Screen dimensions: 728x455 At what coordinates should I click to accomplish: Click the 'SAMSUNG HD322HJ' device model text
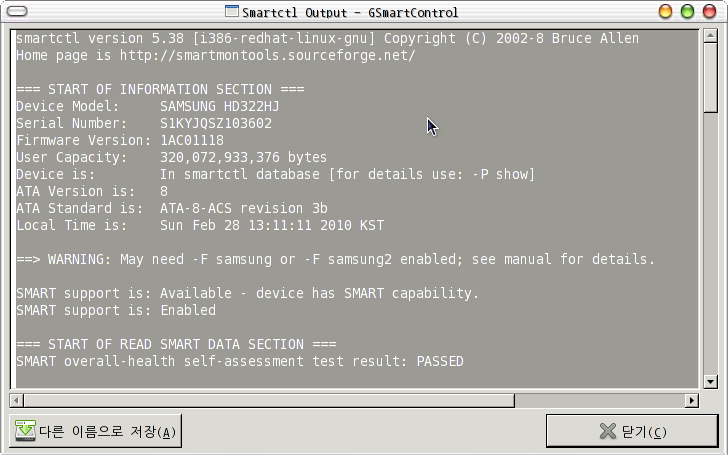tap(220, 106)
